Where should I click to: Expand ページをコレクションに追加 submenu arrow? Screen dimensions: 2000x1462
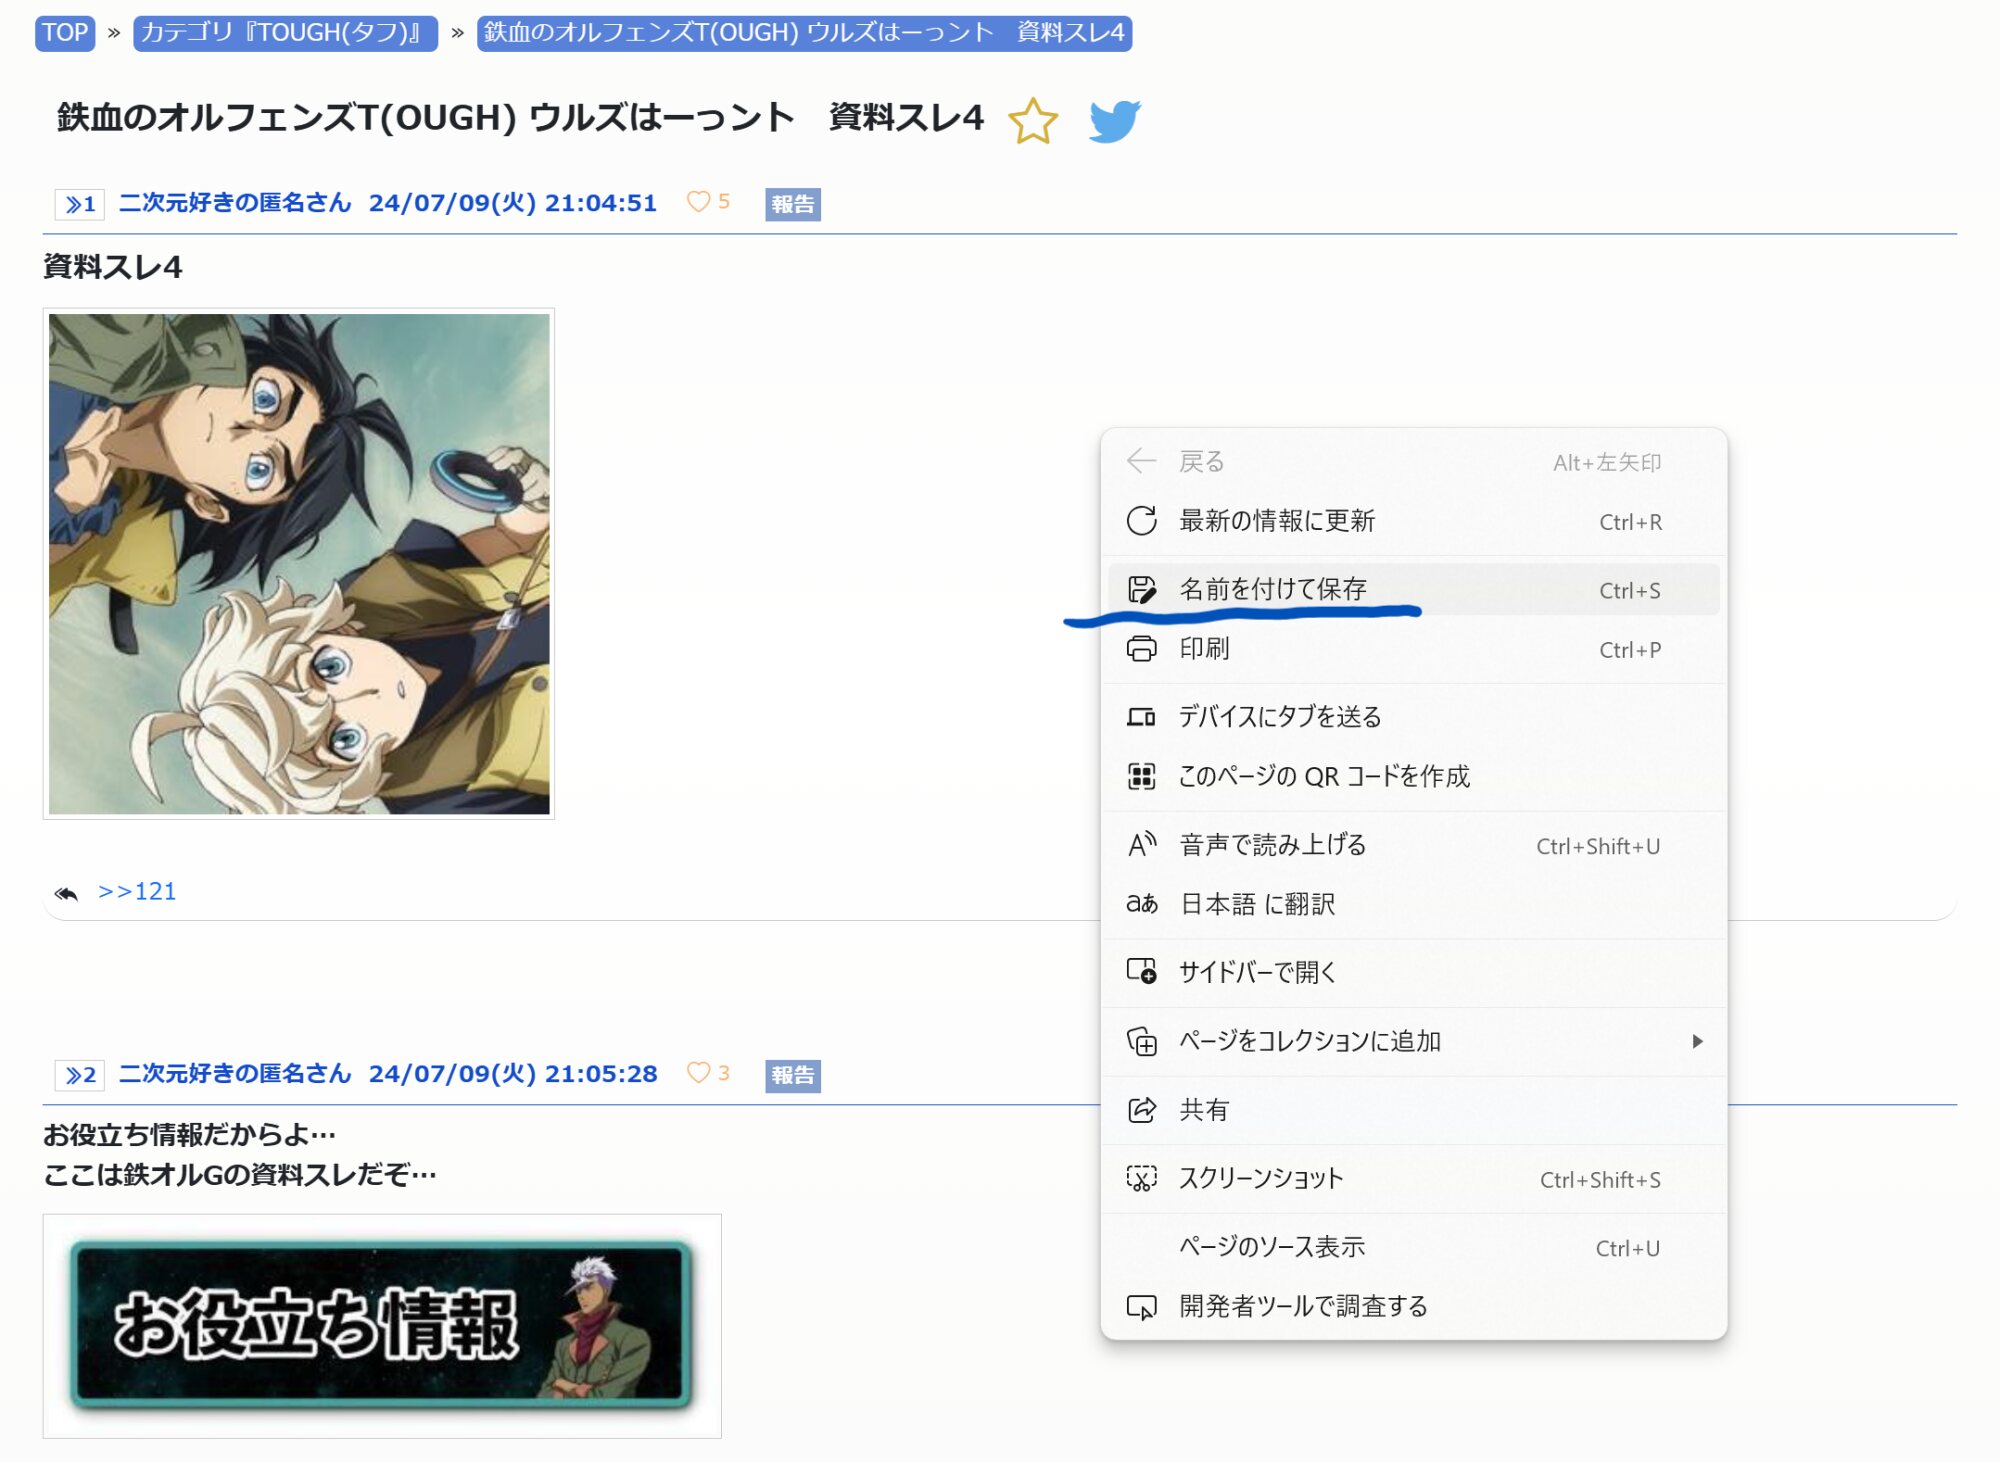pos(1697,1041)
